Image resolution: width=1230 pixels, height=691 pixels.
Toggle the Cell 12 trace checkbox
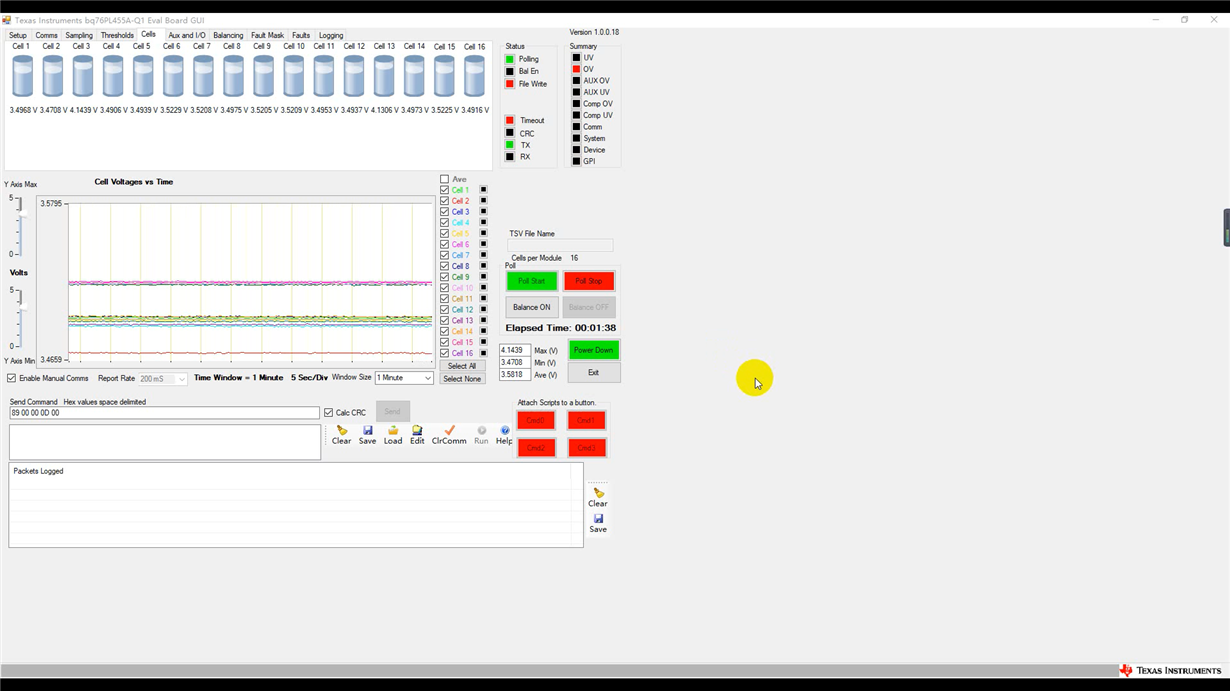pyautogui.click(x=445, y=310)
